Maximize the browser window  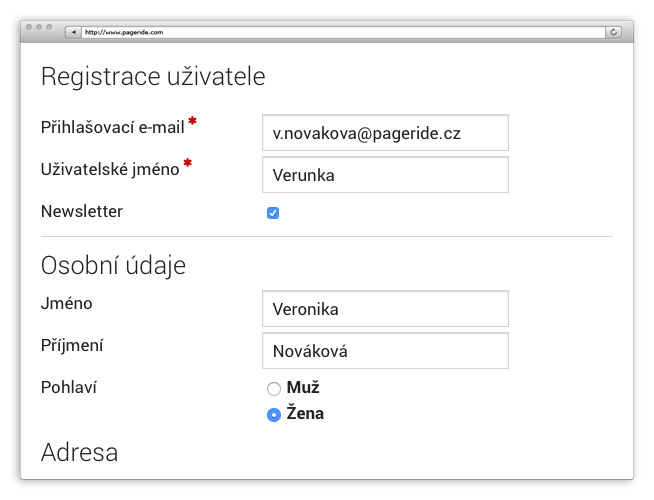click(x=49, y=27)
